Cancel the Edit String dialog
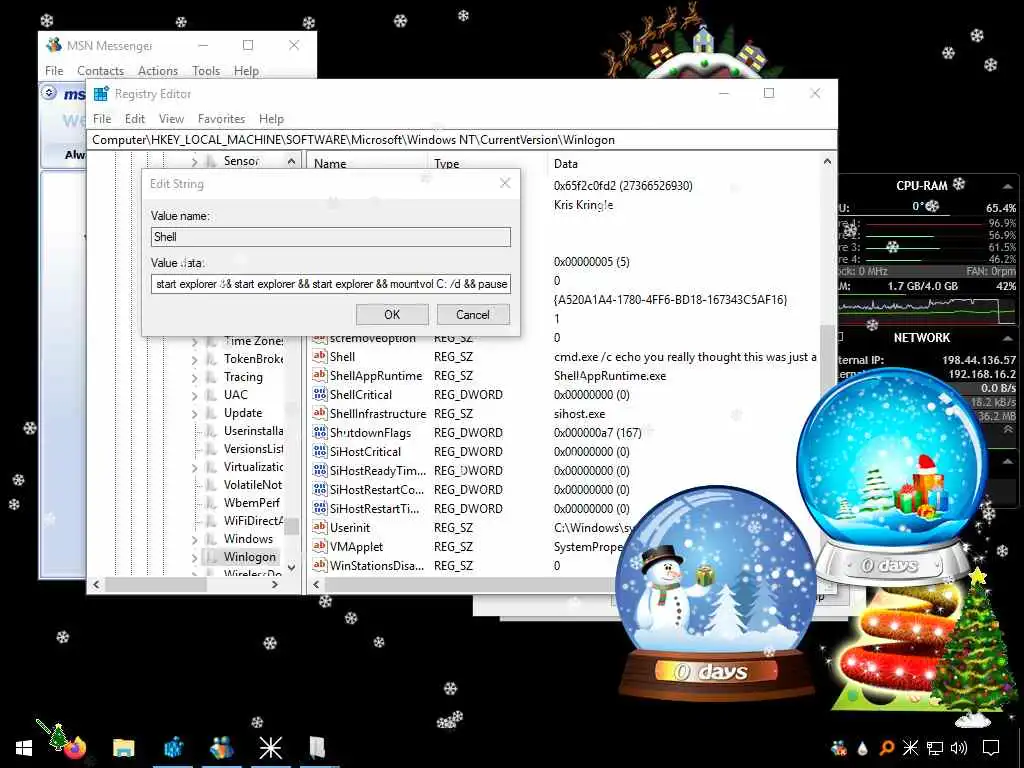The image size is (1024, 768). 473,315
